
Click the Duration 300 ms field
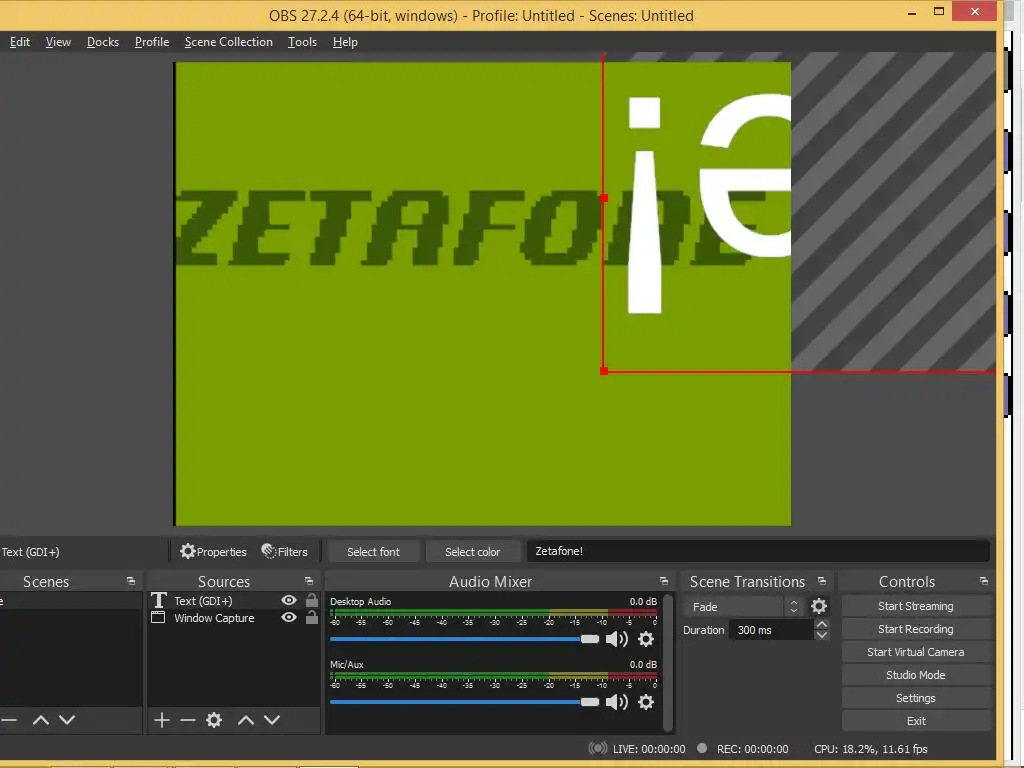click(x=771, y=630)
